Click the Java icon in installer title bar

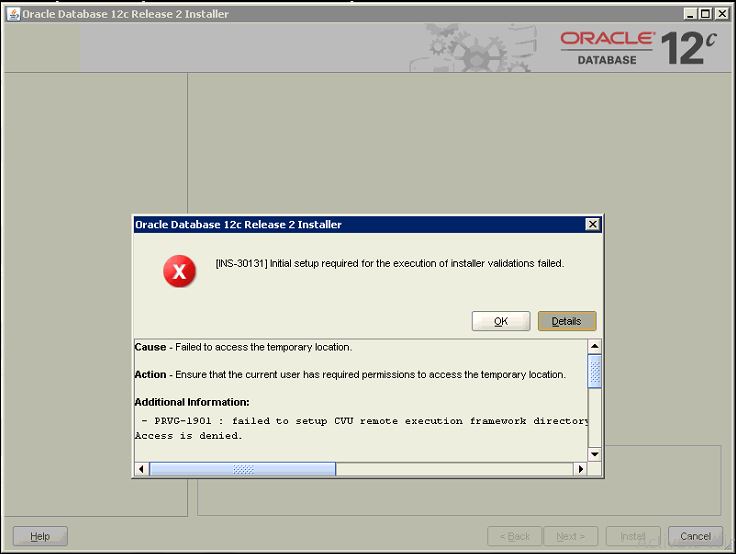[x=13, y=14]
